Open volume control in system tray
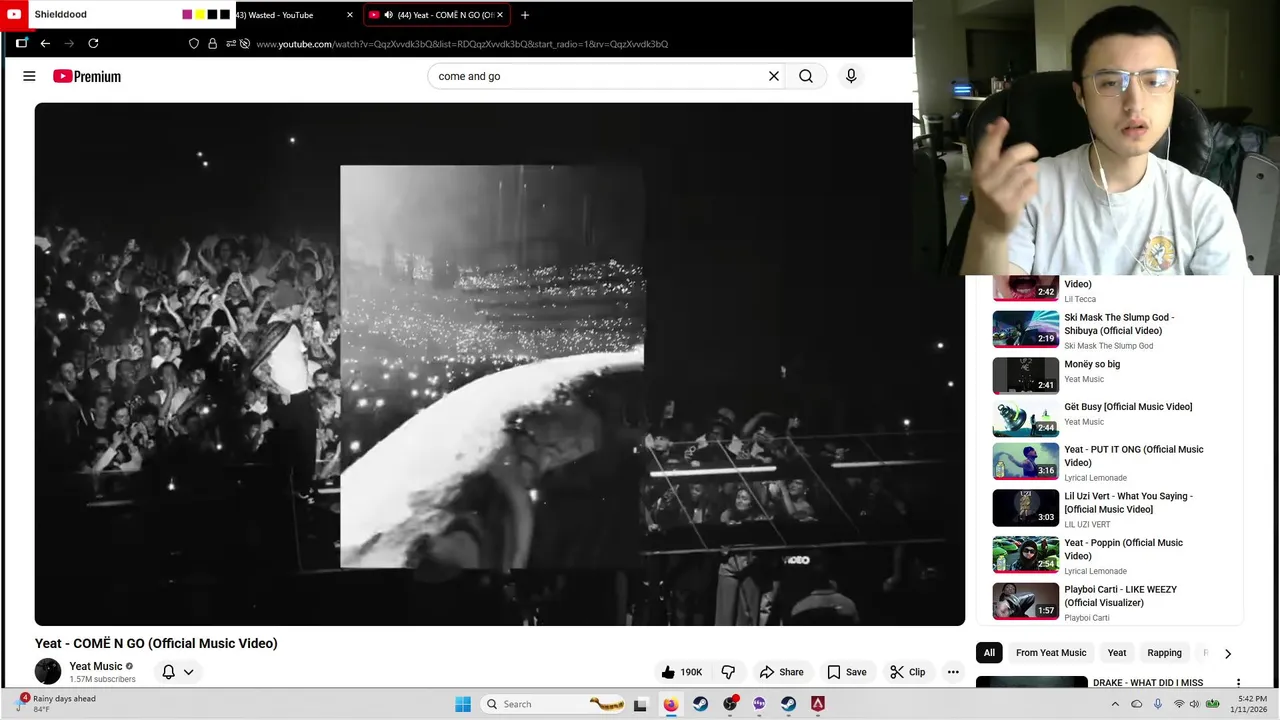The image size is (1280, 720). (x=1192, y=704)
